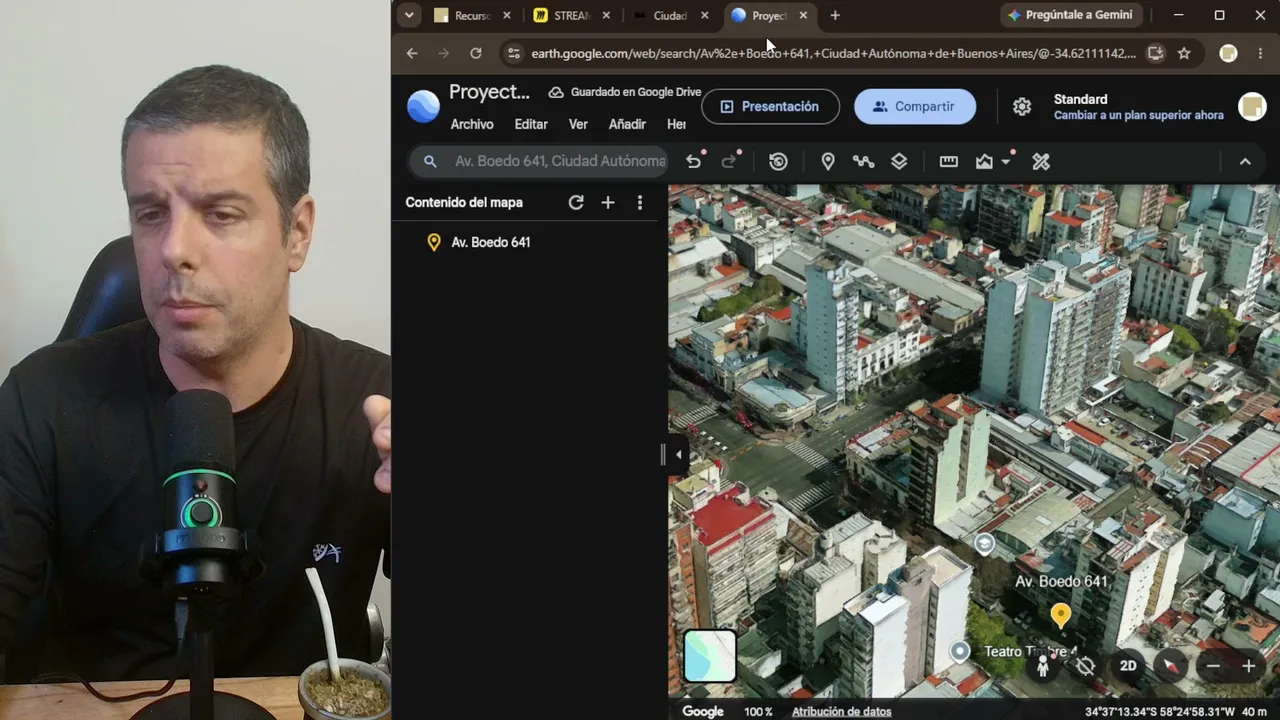Click the browser address bar URL
This screenshot has width=1280, height=720.
pos(833,53)
